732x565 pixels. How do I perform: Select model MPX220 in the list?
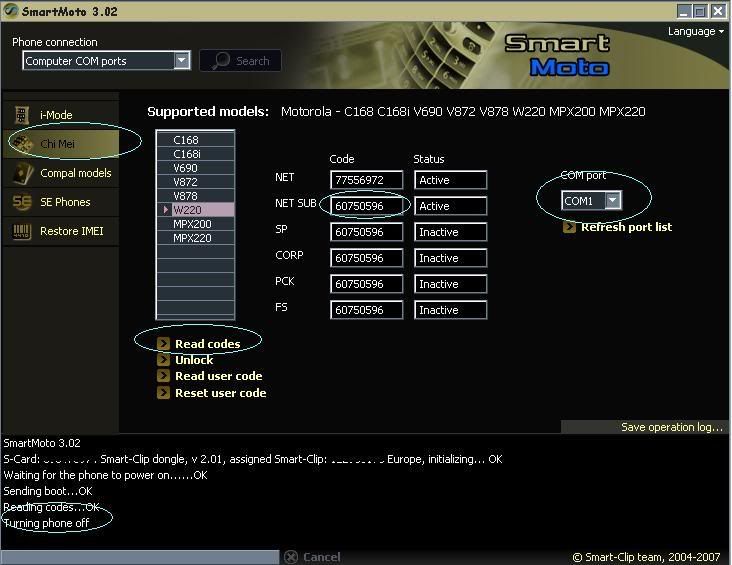[x=196, y=238]
